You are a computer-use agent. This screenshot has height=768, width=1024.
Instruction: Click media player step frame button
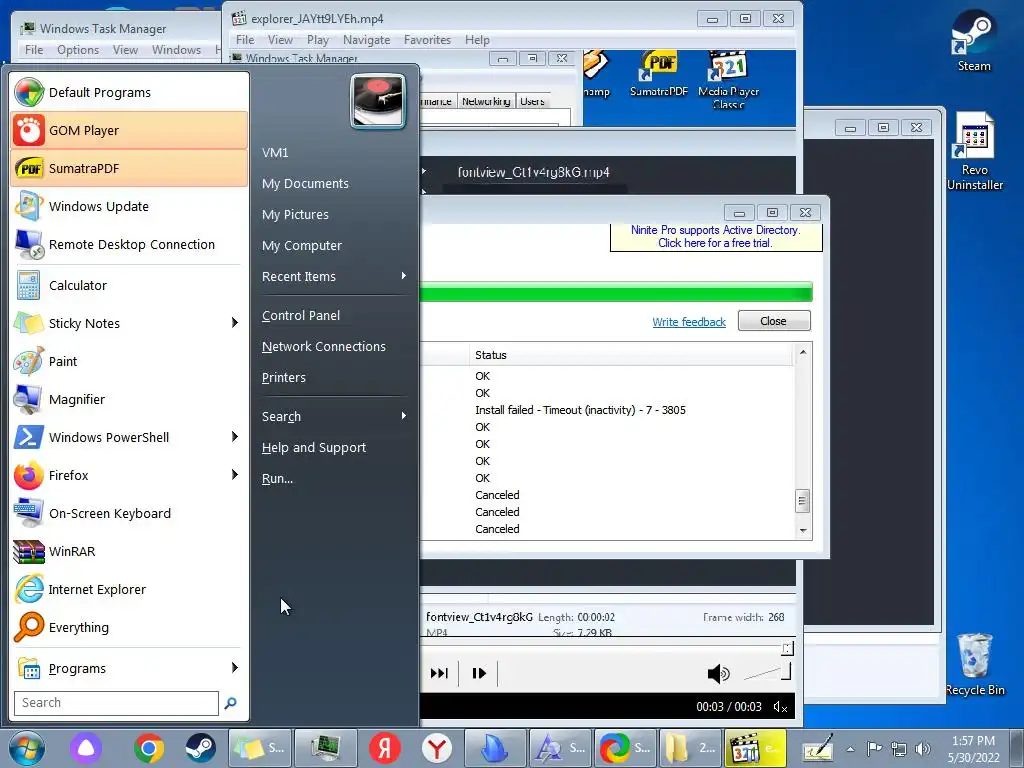pyautogui.click(x=479, y=673)
